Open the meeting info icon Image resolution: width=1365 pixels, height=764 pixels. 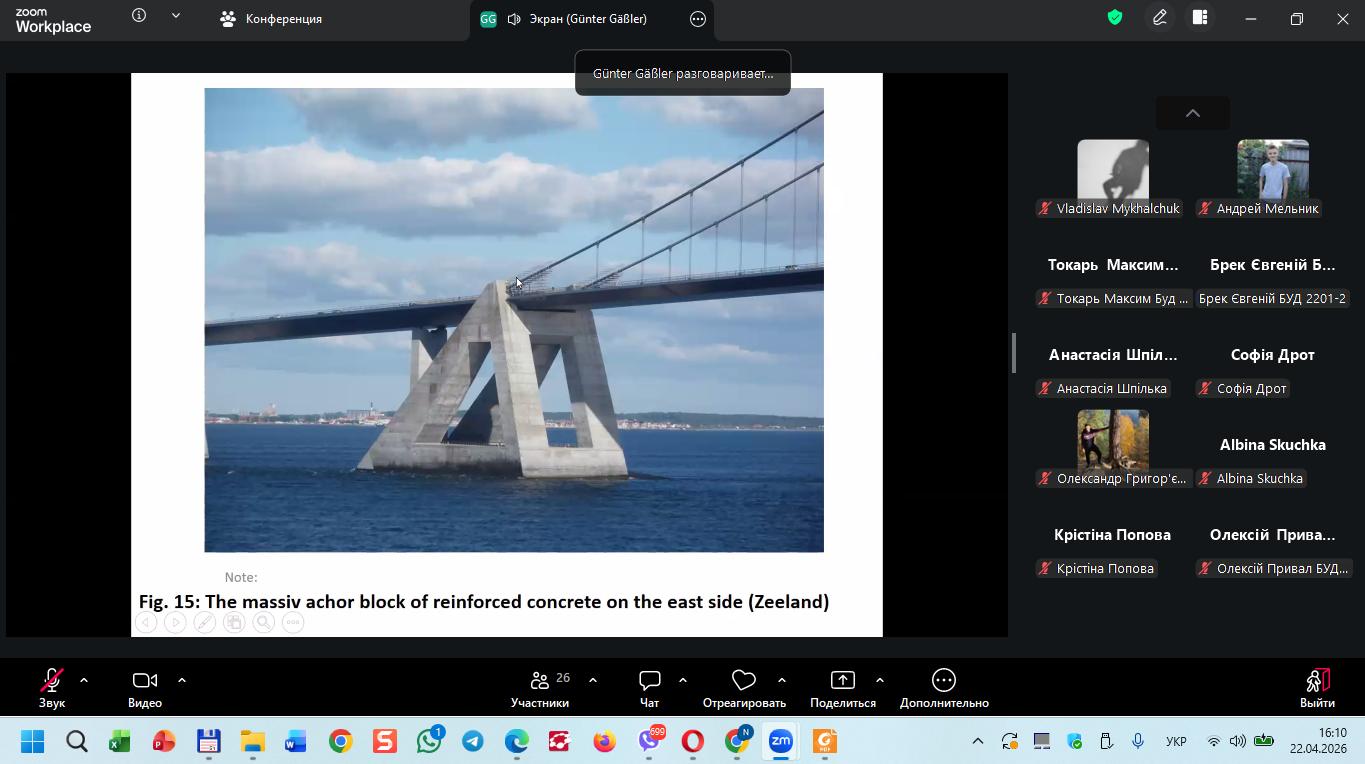click(x=139, y=16)
